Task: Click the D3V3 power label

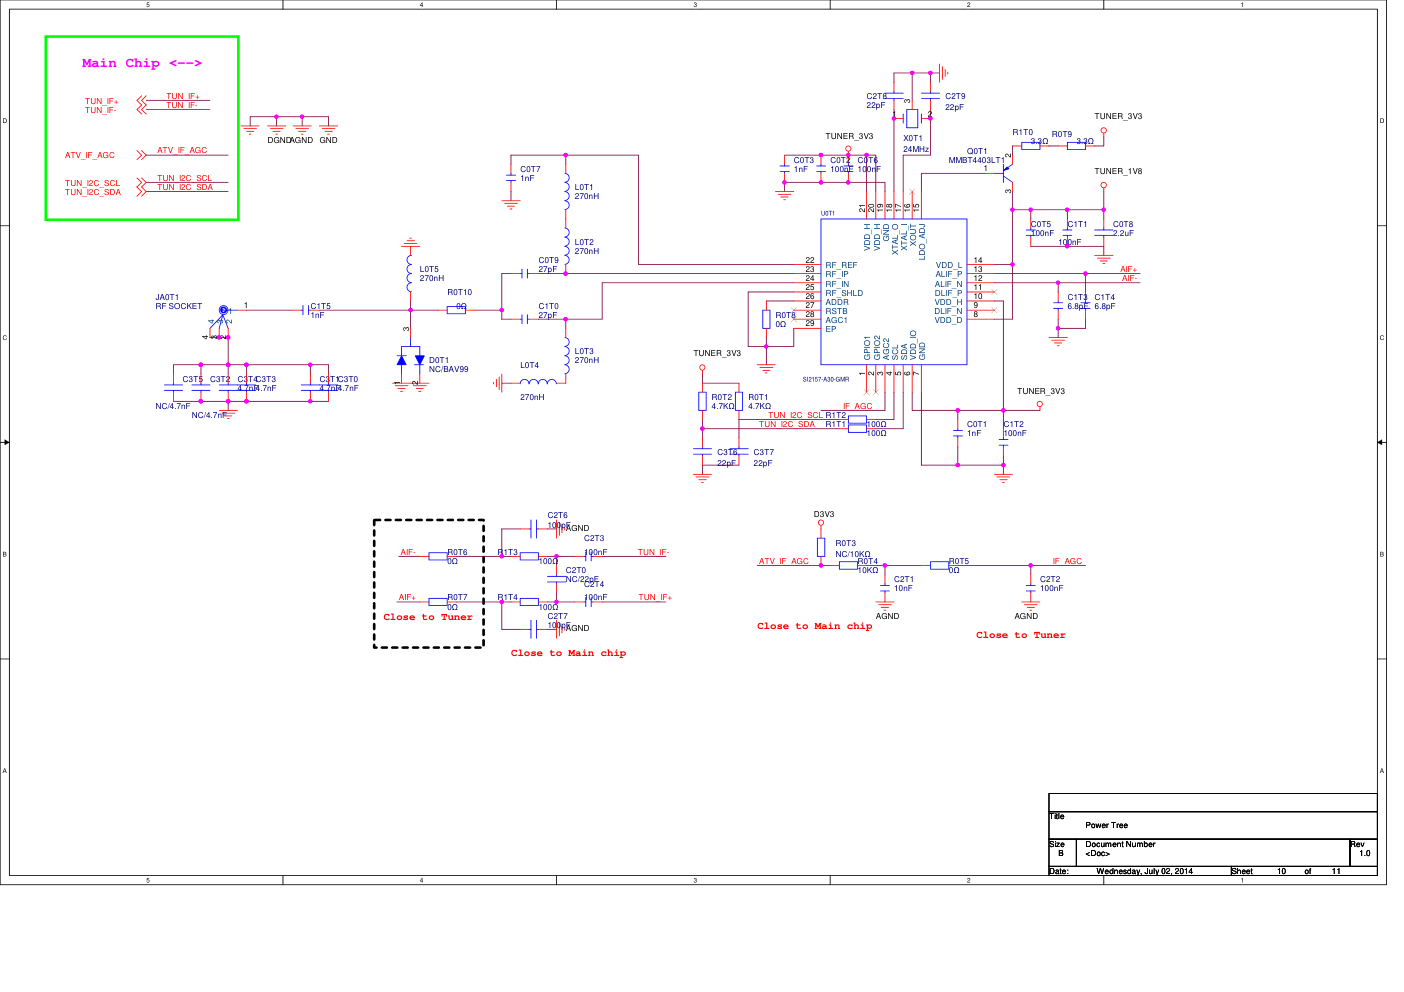Action: (x=824, y=515)
